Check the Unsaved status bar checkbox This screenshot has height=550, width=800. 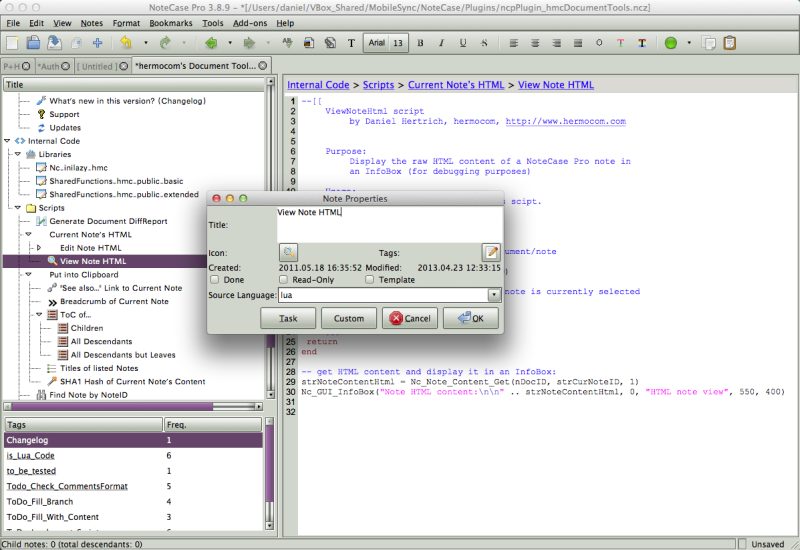coord(742,544)
